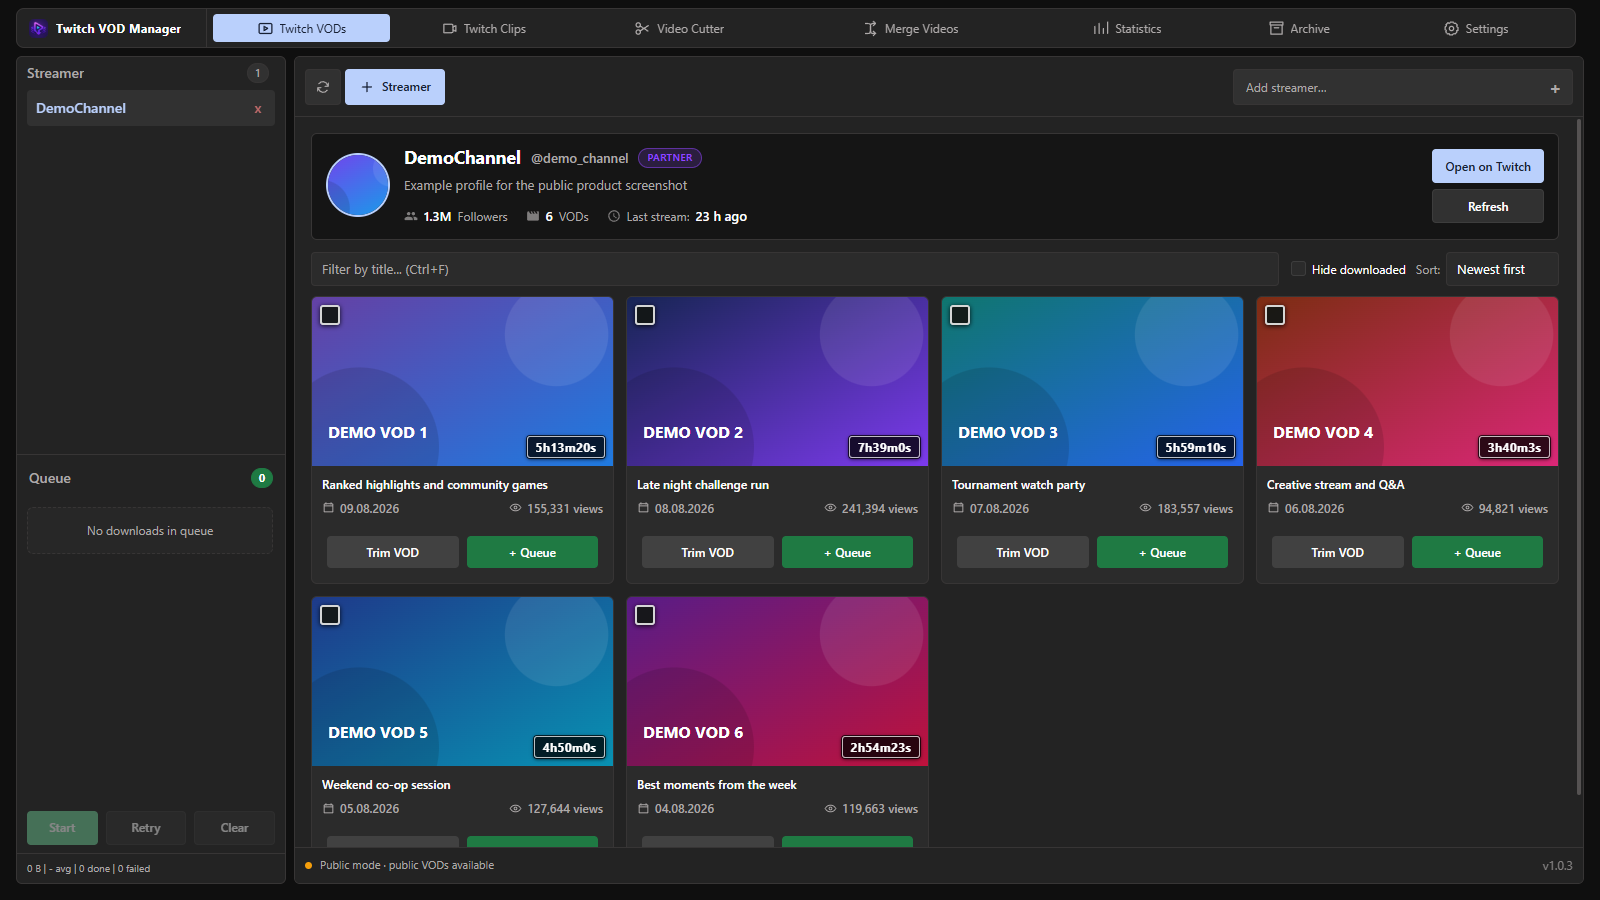This screenshot has width=1600, height=900.
Task: Click the eye icon next to 127,644 views
Action: pyautogui.click(x=516, y=808)
